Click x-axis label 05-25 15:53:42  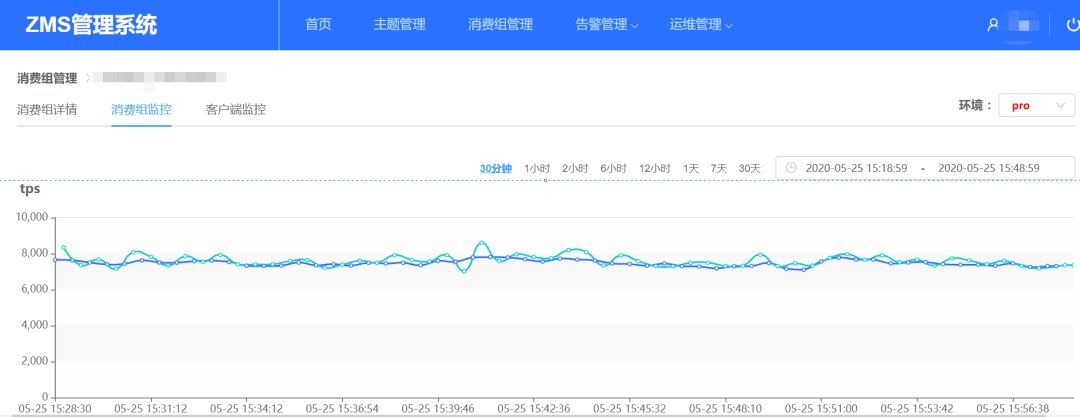pyautogui.click(x=916, y=408)
